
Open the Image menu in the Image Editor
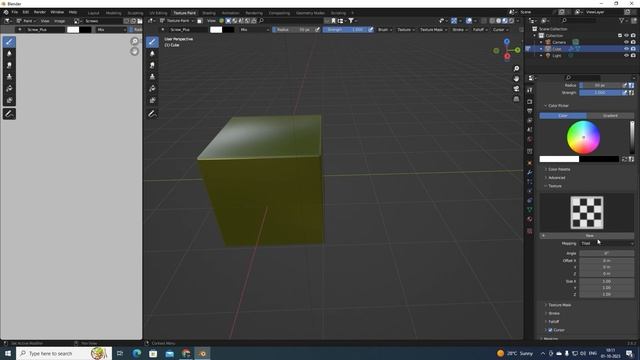tap(60, 21)
